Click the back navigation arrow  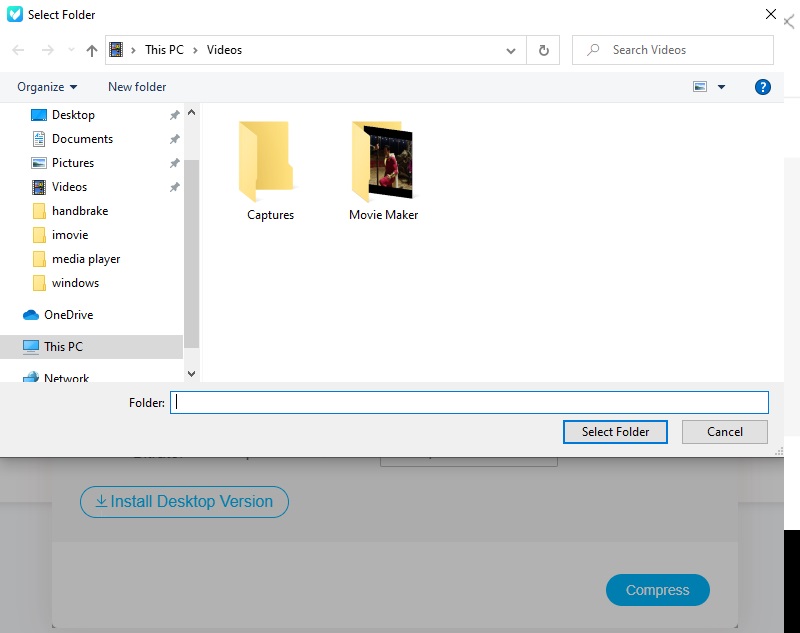coord(17,49)
